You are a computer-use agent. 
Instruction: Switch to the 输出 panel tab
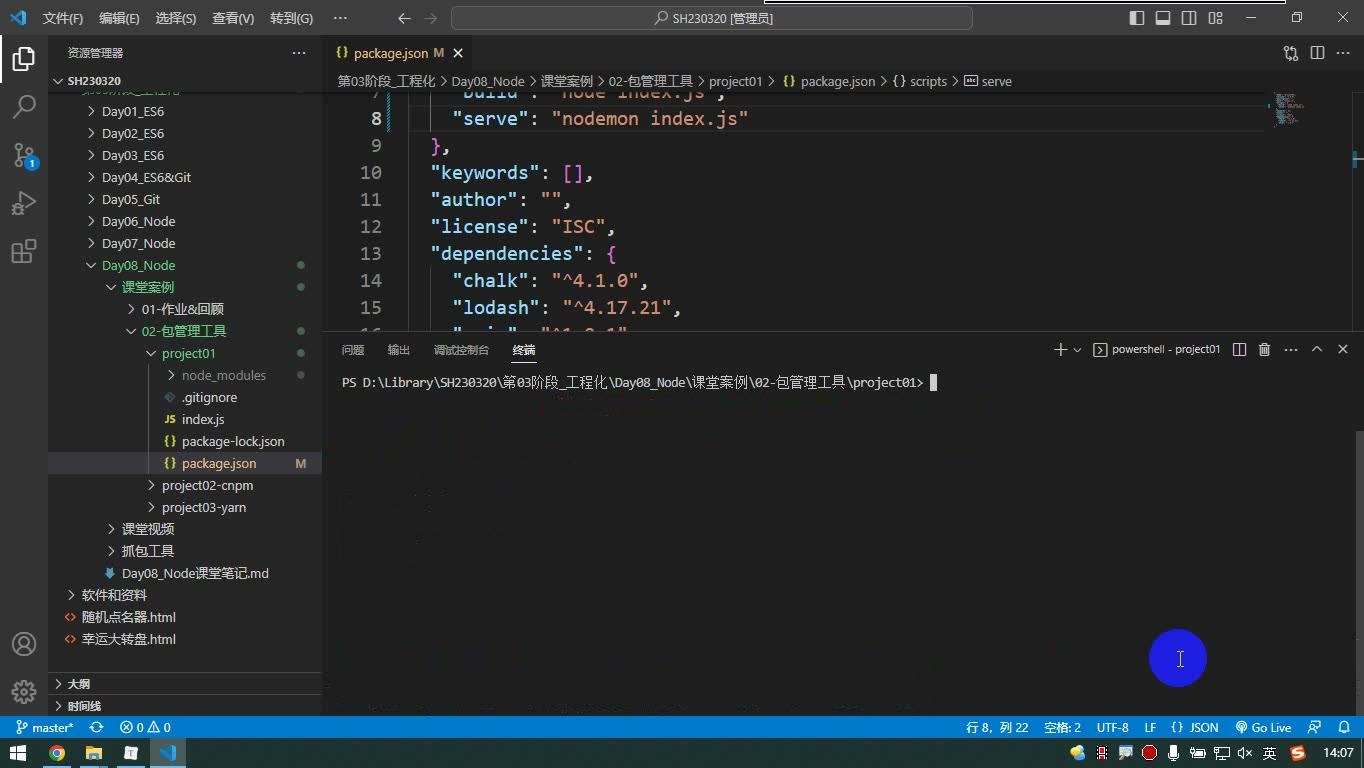tap(399, 350)
